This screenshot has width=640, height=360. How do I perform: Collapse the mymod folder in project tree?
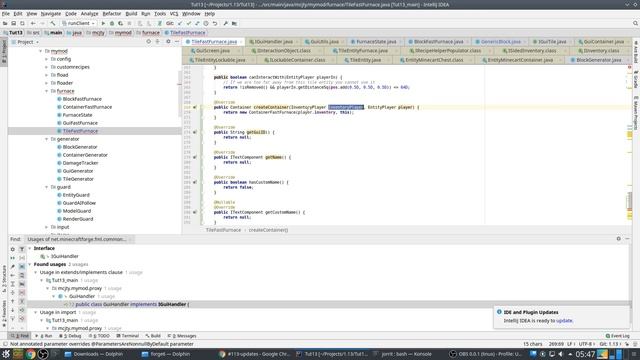pos(41,51)
